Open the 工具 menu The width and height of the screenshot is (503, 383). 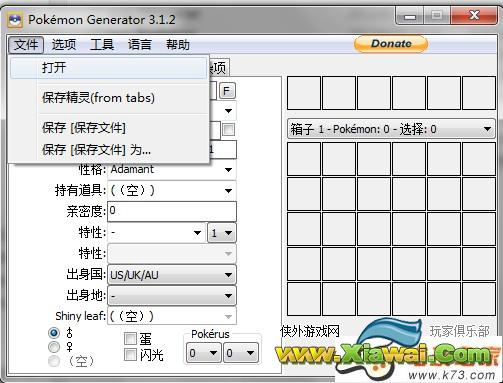[102, 45]
